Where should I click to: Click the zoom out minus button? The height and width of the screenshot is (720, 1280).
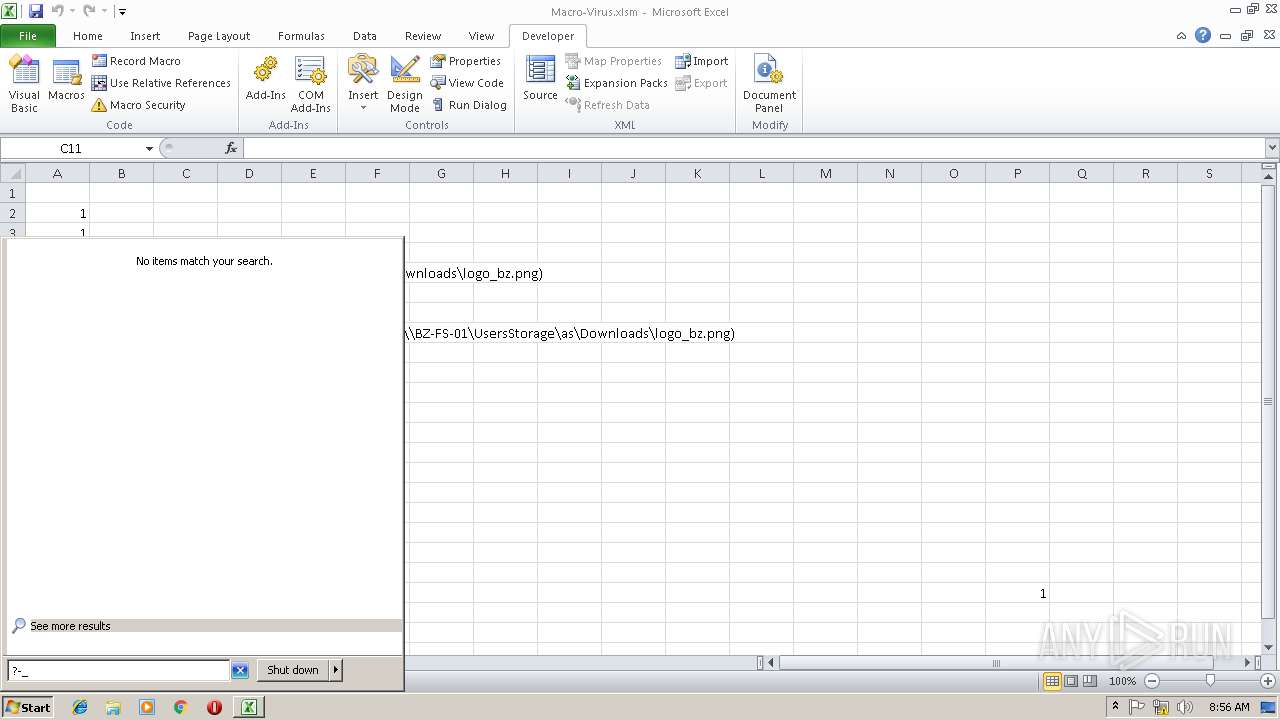pos(1151,681)
